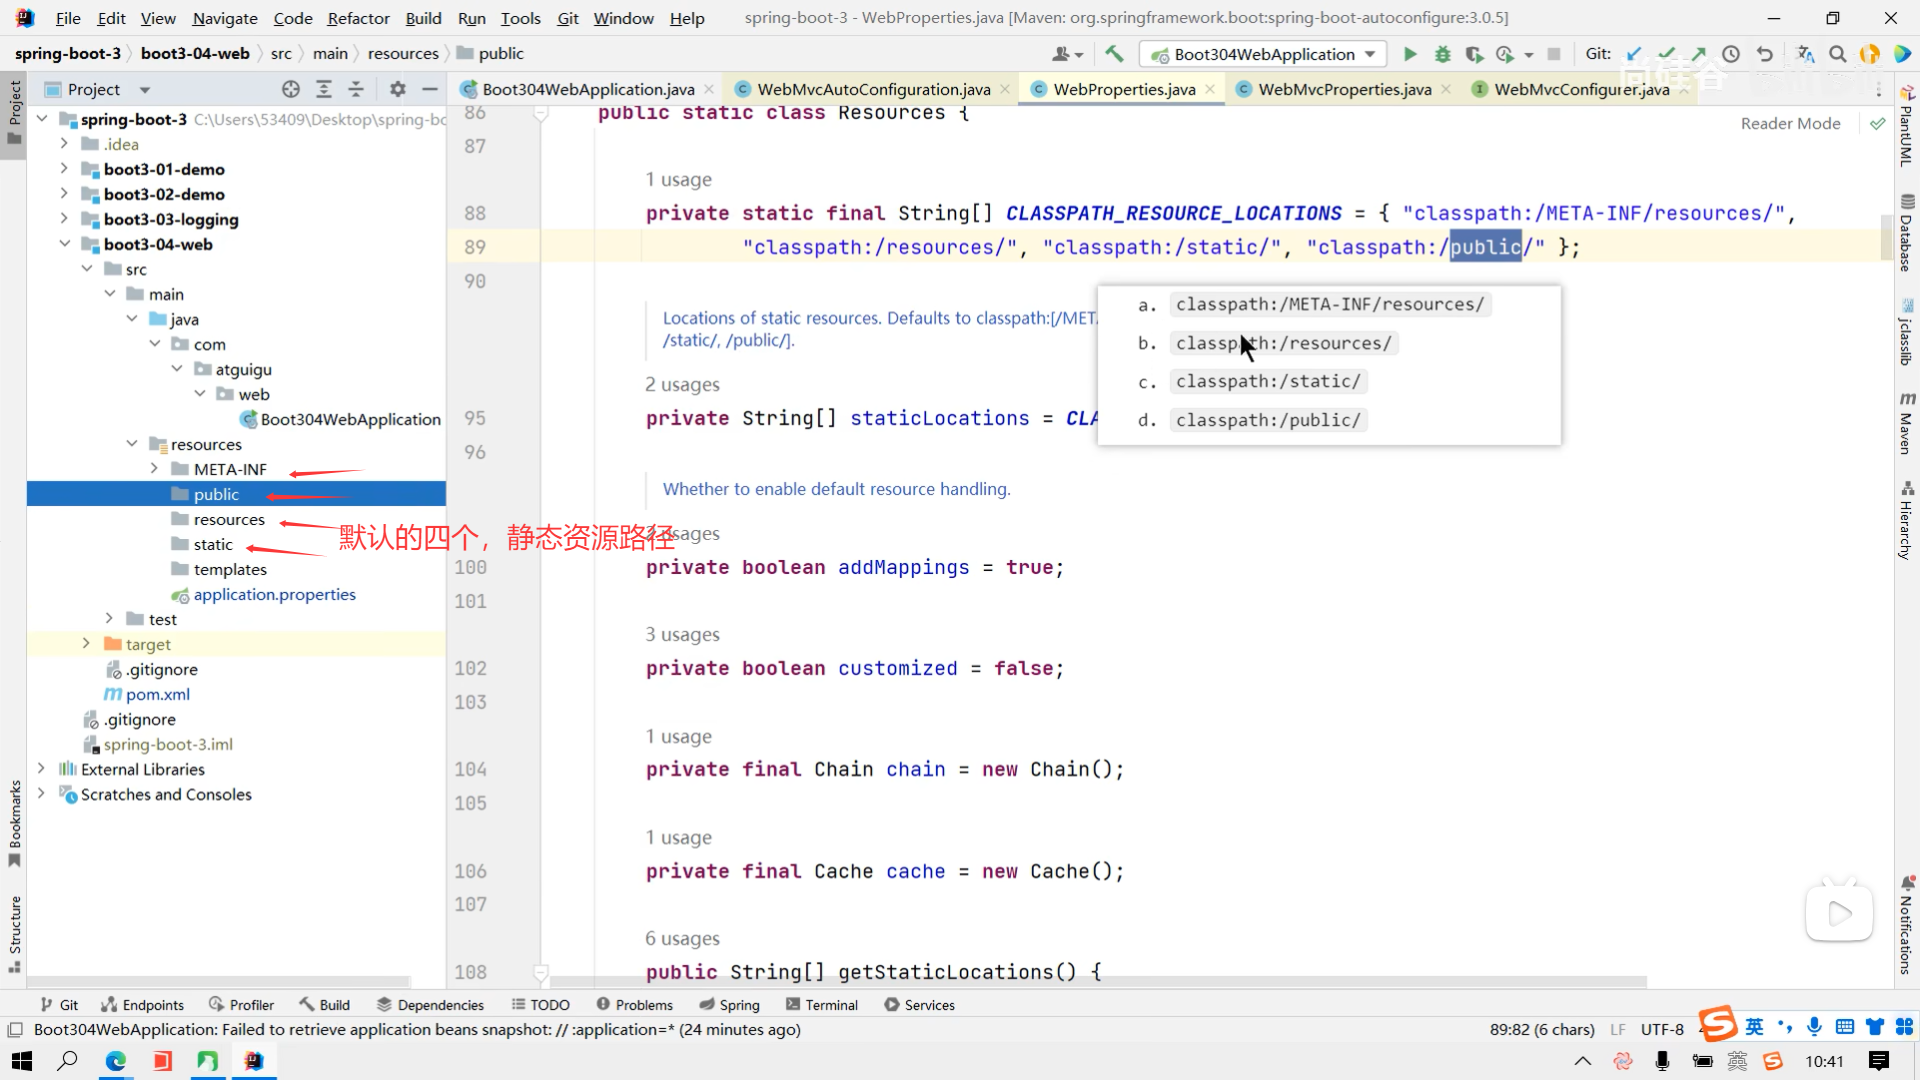Expand the META-INF folder

pos(154,469)
